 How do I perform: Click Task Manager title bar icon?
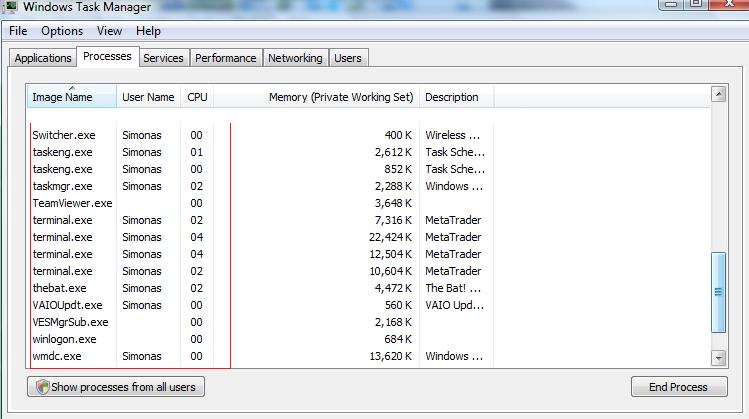point(10,7)
